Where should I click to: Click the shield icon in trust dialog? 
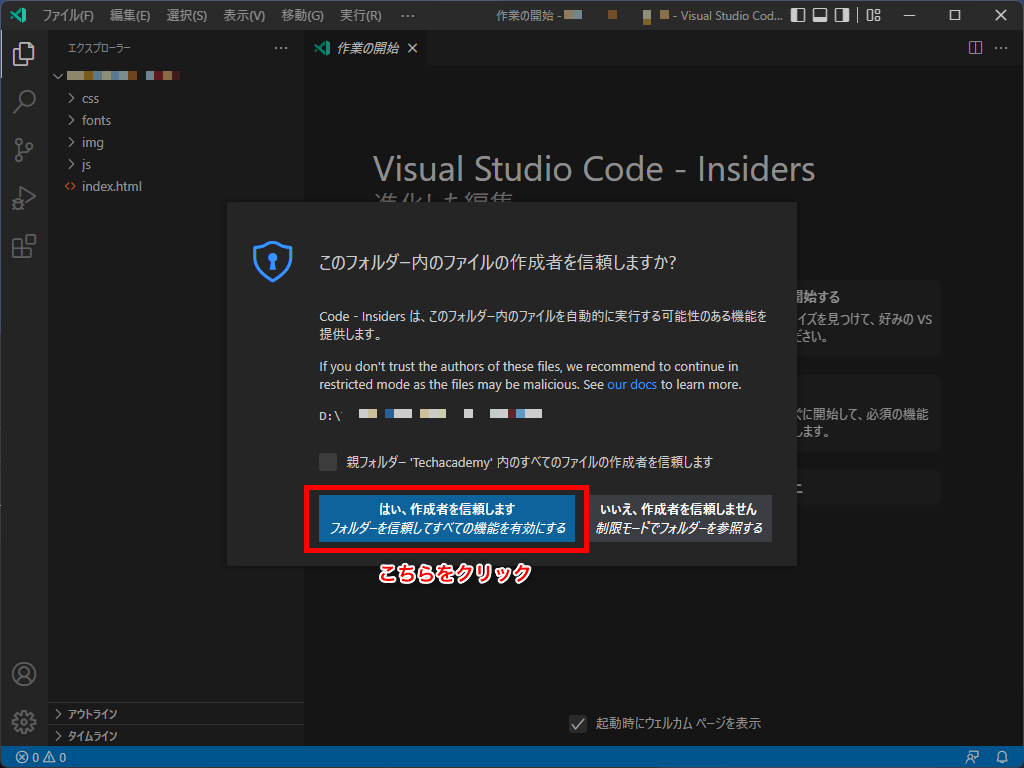272,261
